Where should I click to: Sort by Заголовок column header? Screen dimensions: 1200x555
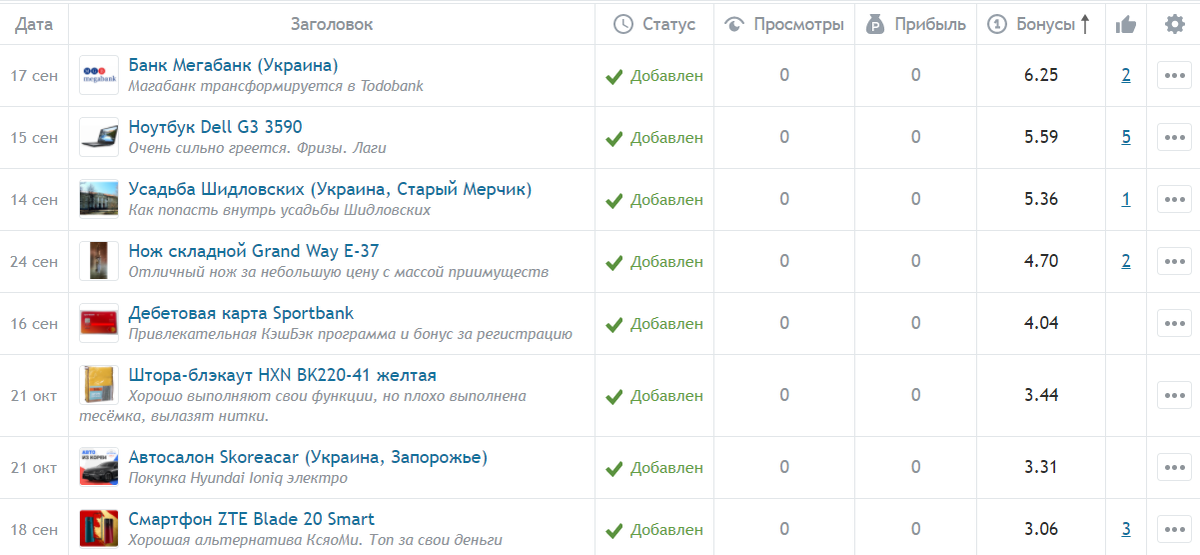pos(332,24)
